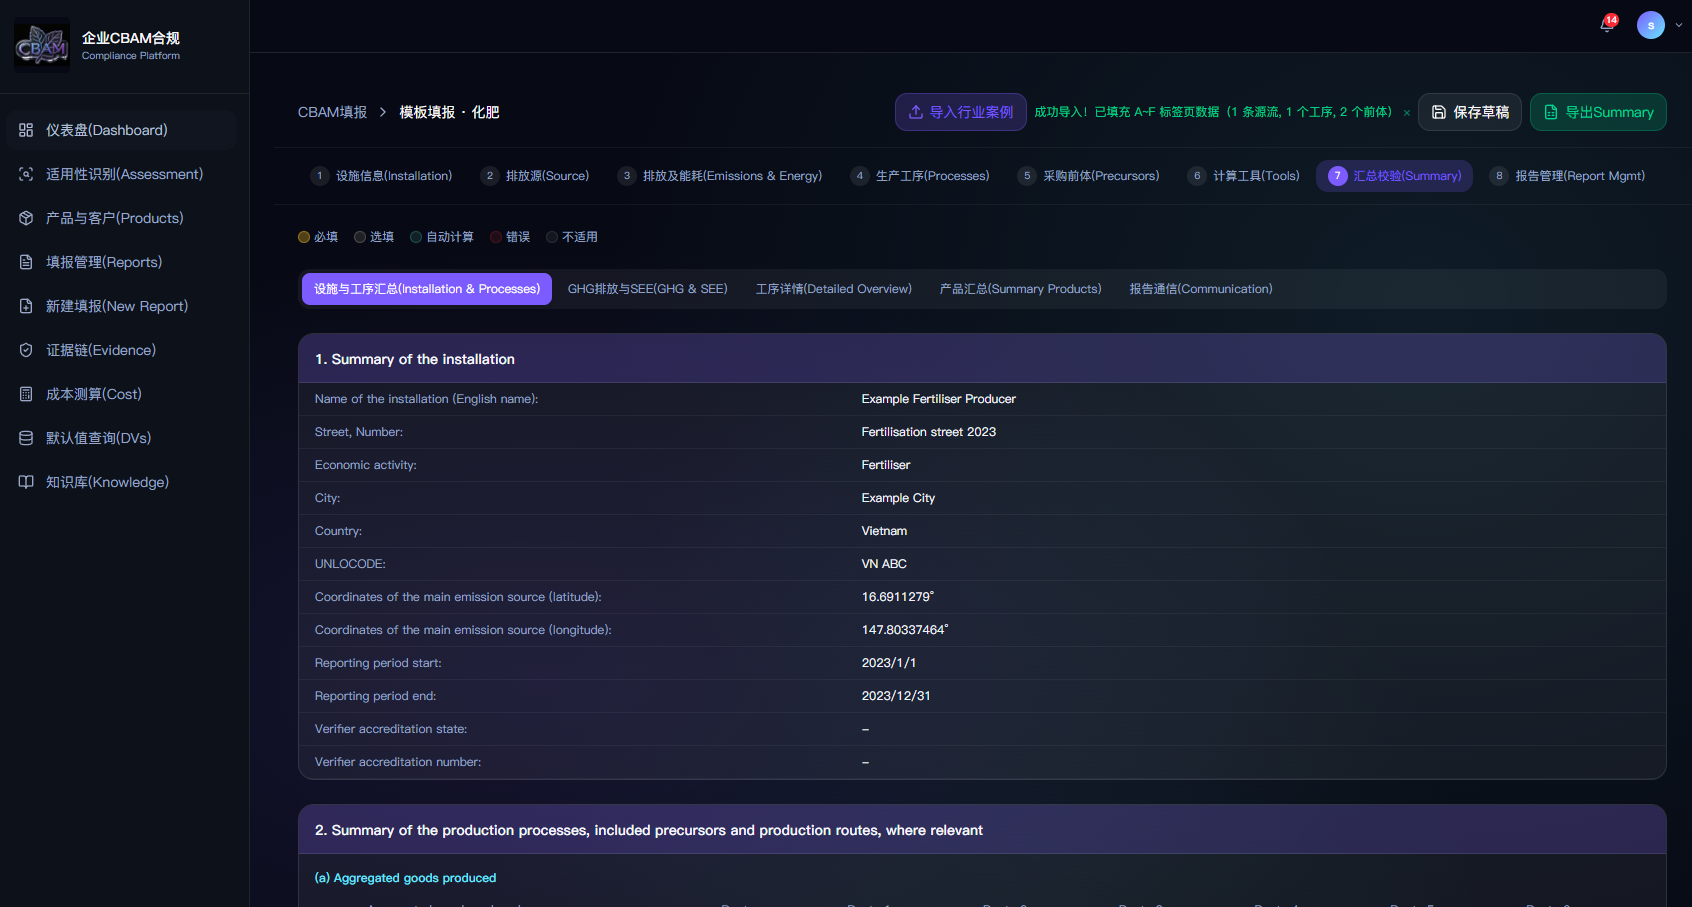Click upload icon on import industry case button
The image size is (1692, 907).
(x=915, y=112)
